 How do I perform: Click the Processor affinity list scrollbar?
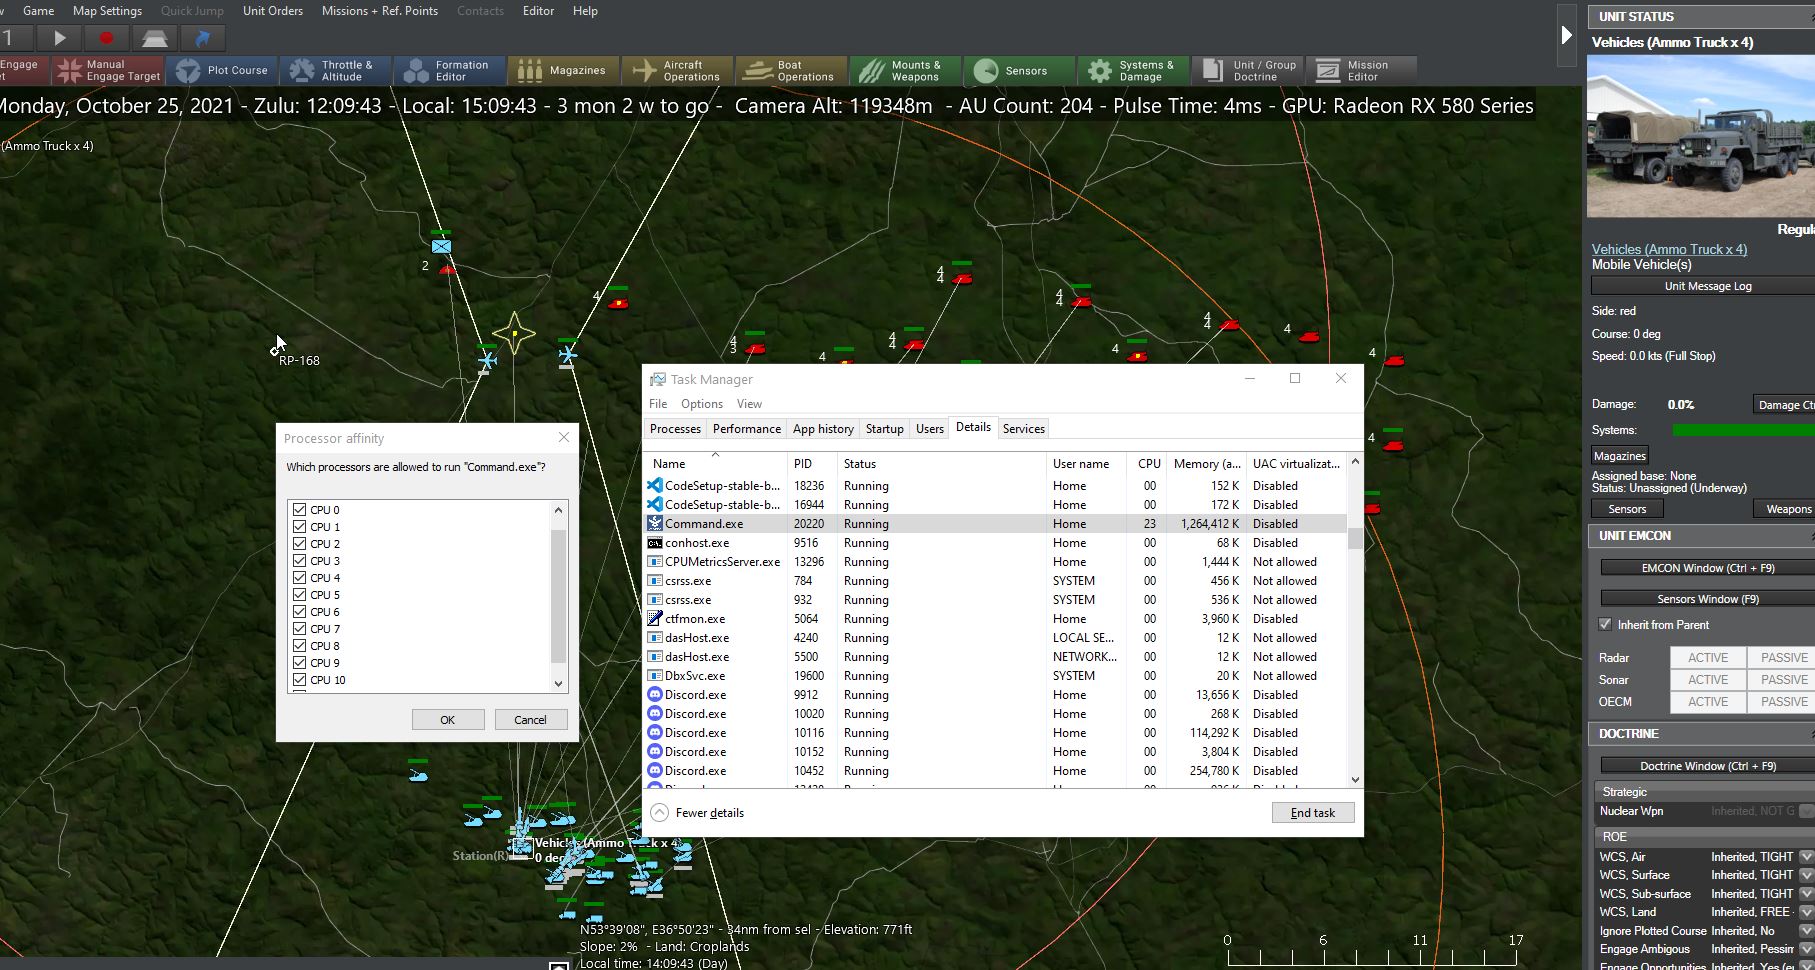tap(558, 597)
